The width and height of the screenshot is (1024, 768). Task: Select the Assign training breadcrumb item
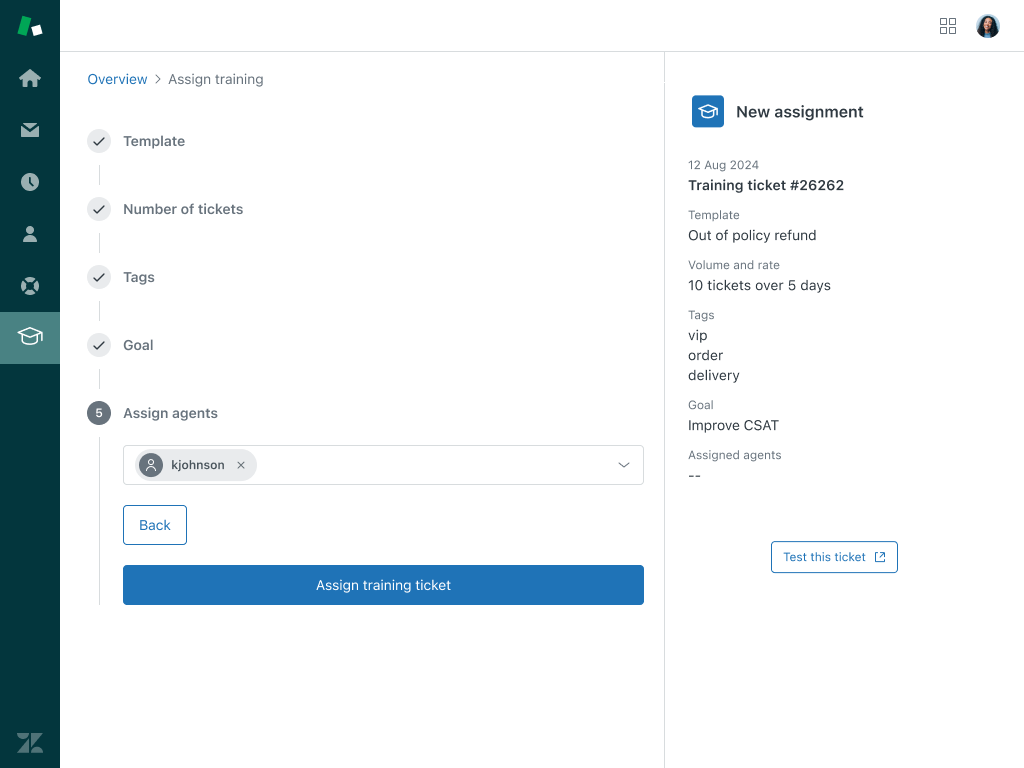pyautogui.click(x=215, y=79)
